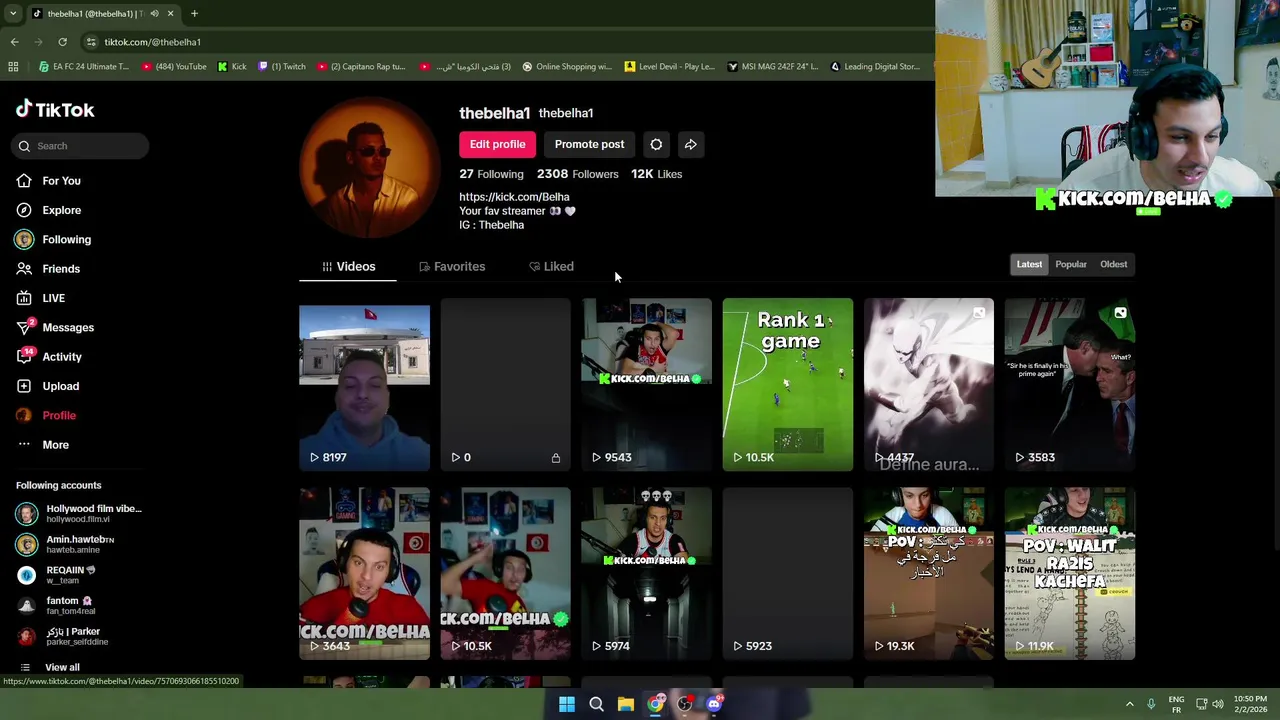
Task: Open the Twitch bookmark
Action: tap(282, 67)
